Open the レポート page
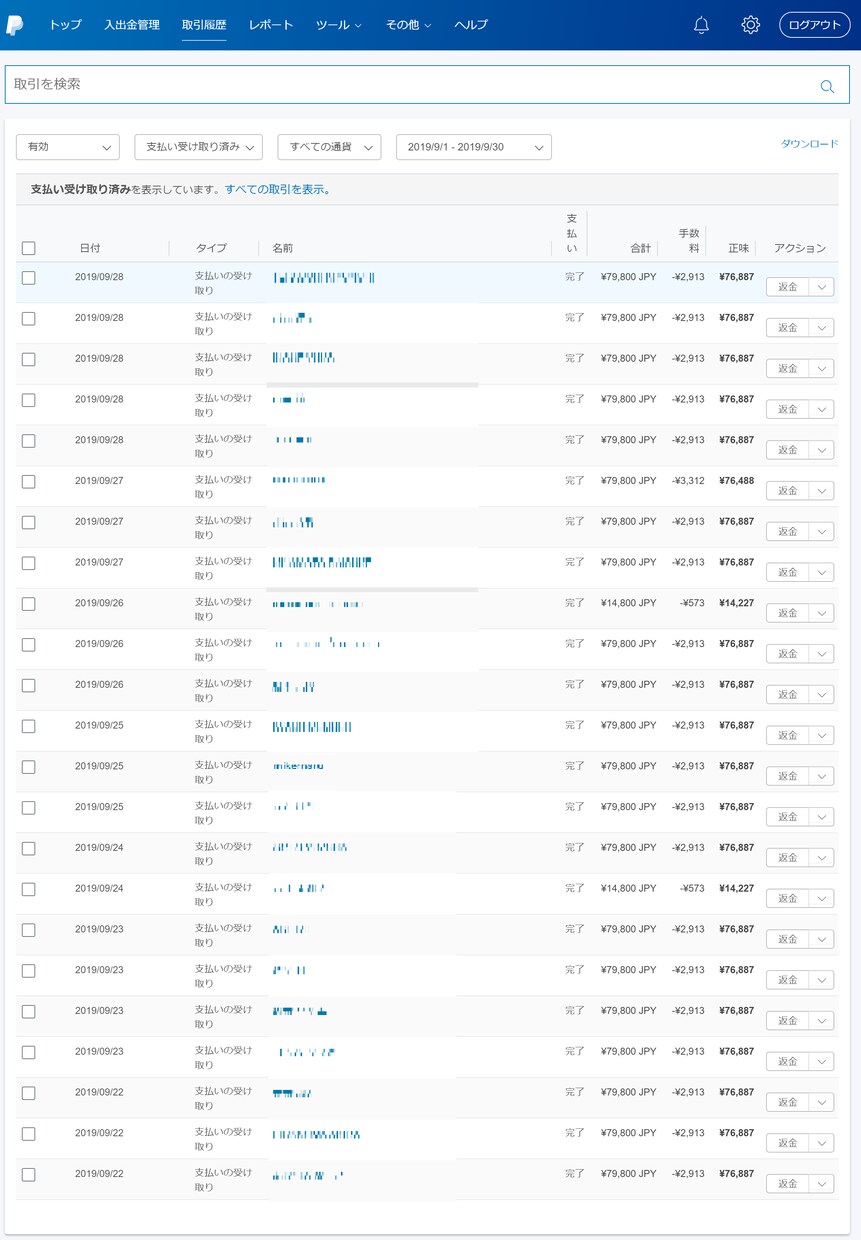The width and height of the screenshot is (861, 1240). click(x=271, y=25)
